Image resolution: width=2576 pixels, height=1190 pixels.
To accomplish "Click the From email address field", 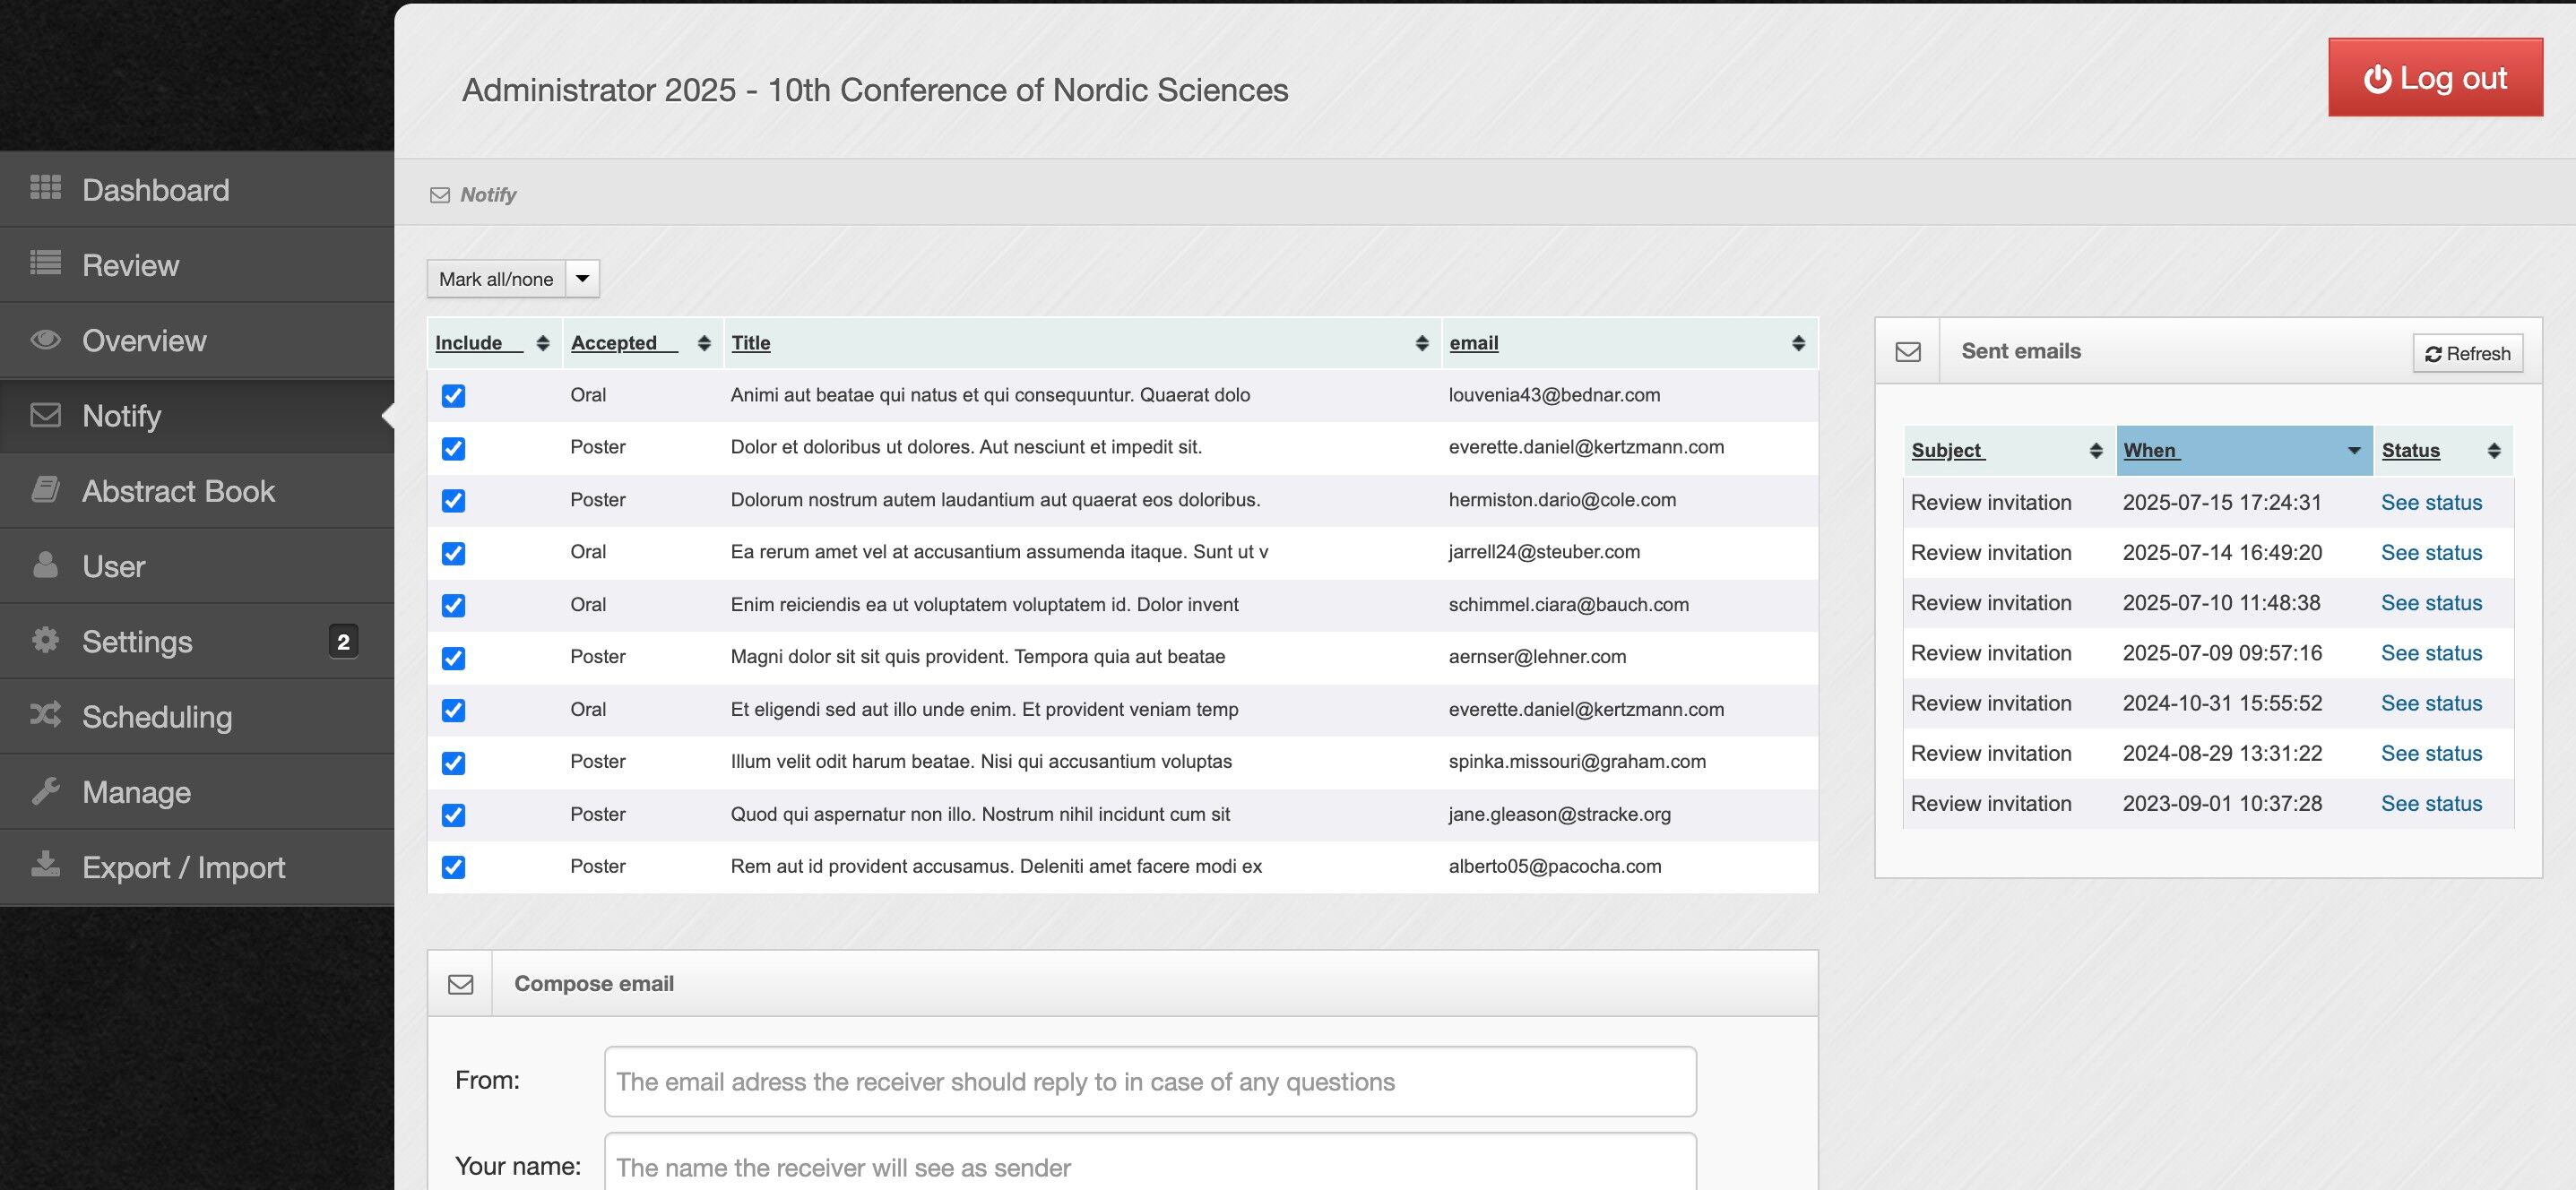I will click(x=1149, y=1081).
